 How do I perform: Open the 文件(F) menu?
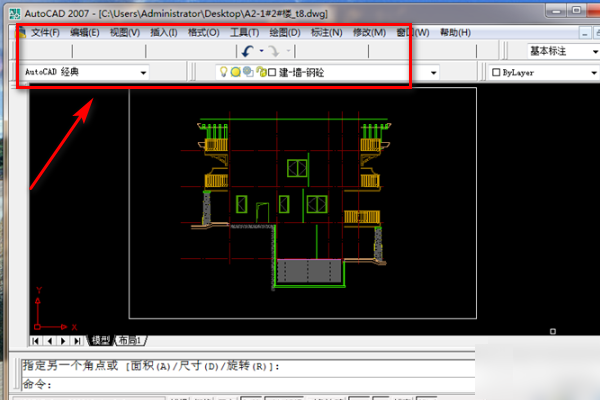[x=45, y=33]
